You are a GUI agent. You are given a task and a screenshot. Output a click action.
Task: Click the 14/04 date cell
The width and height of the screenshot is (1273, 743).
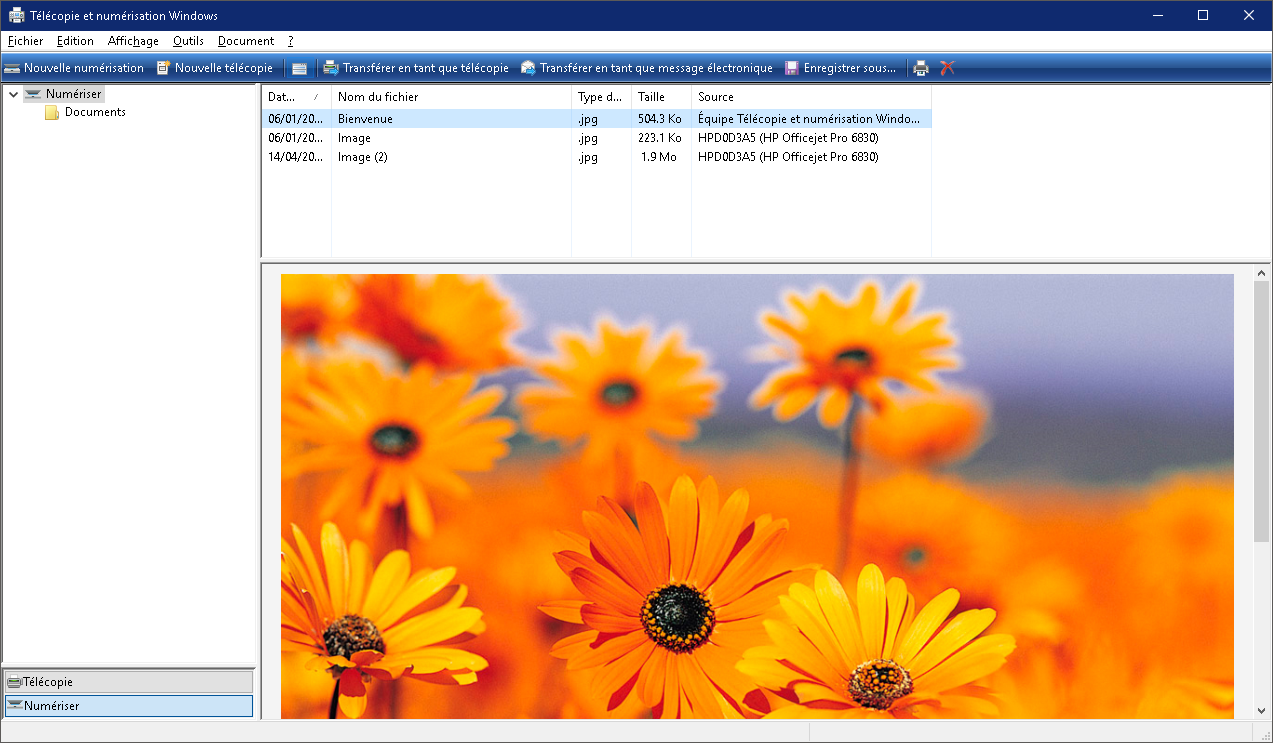(x=295, y=157)
